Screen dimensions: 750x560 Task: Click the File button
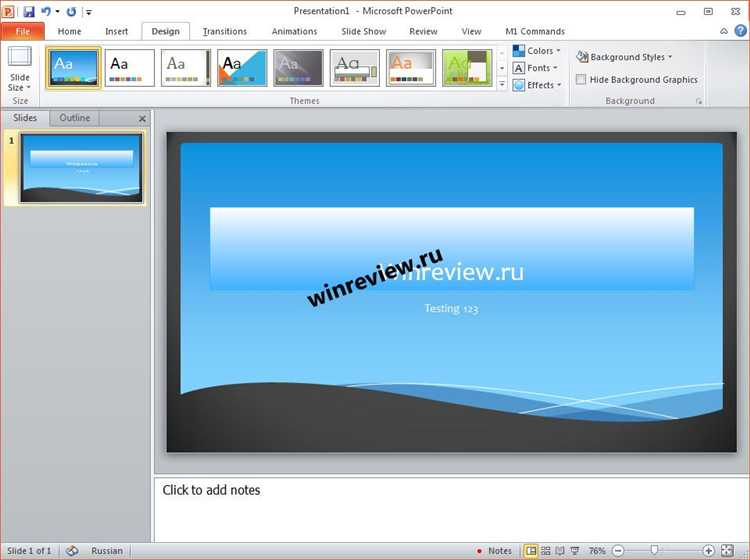coord(23,32)
